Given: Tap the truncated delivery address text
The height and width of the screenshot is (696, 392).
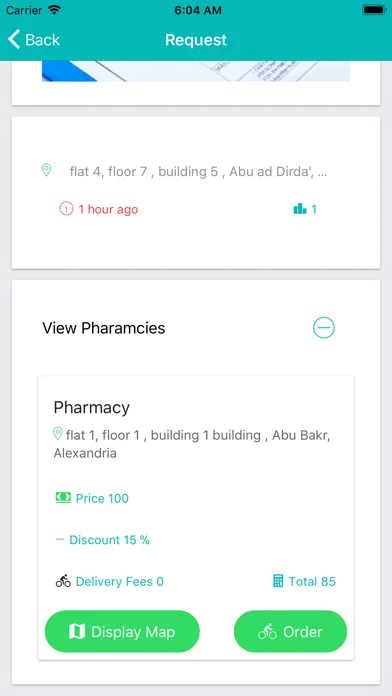Looking at the screenshot, I should 198,171.
